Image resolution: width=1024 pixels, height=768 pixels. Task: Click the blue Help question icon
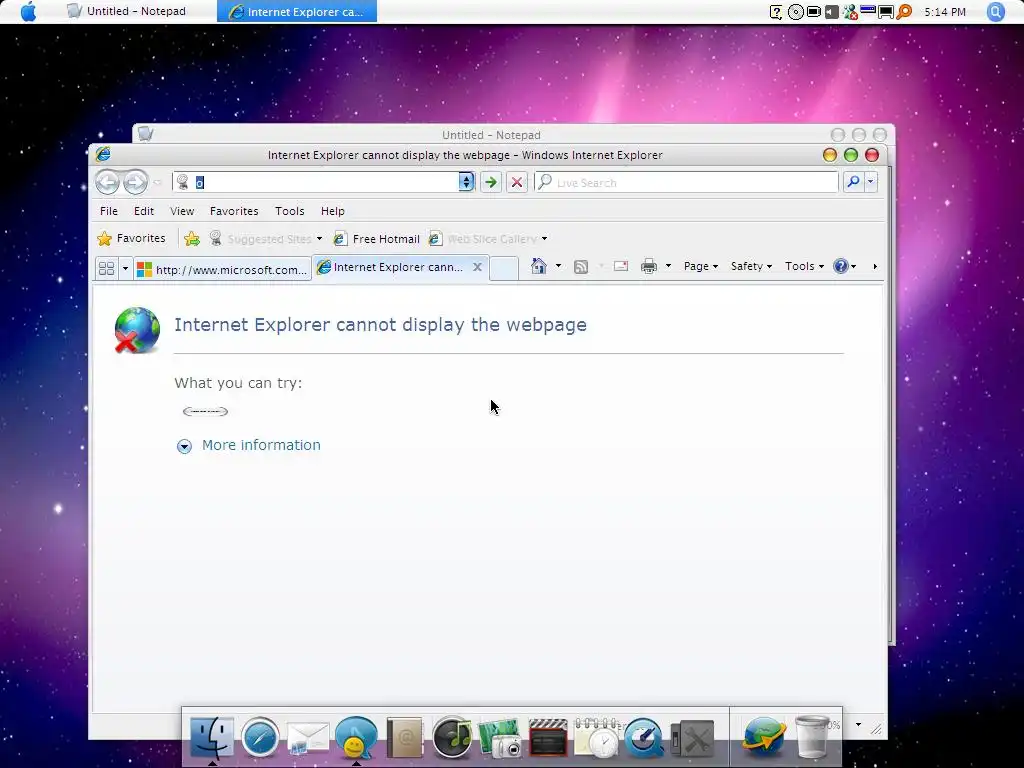tap(840, 266)
